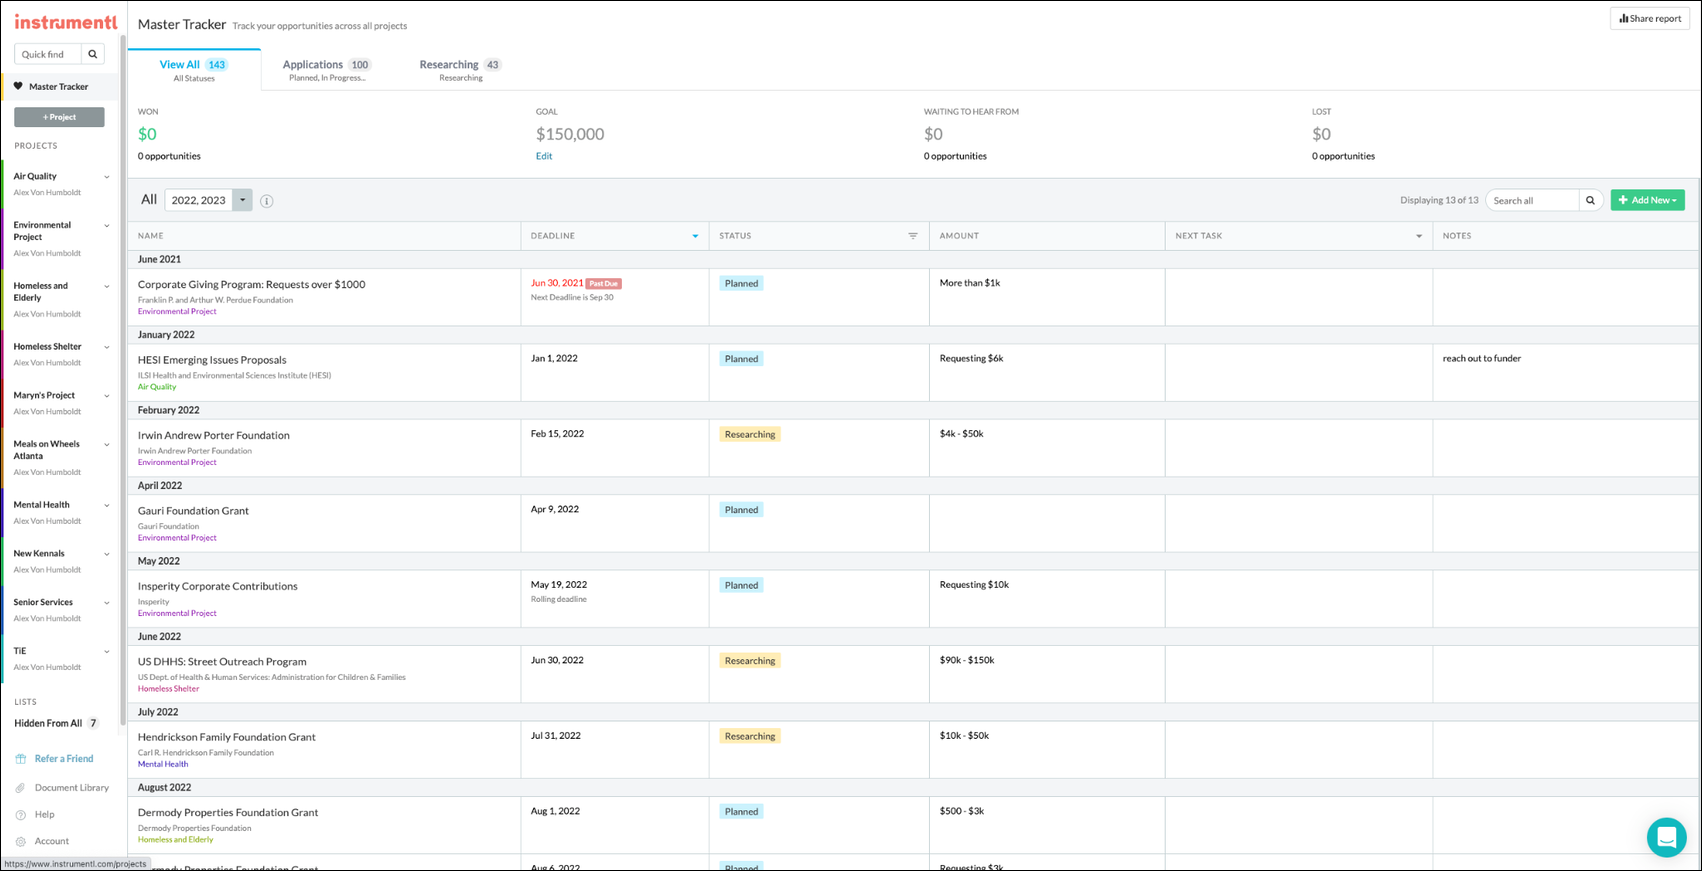Open HESI Emerging Issues Proposals

pyautogui.click(x=212, y=360)
